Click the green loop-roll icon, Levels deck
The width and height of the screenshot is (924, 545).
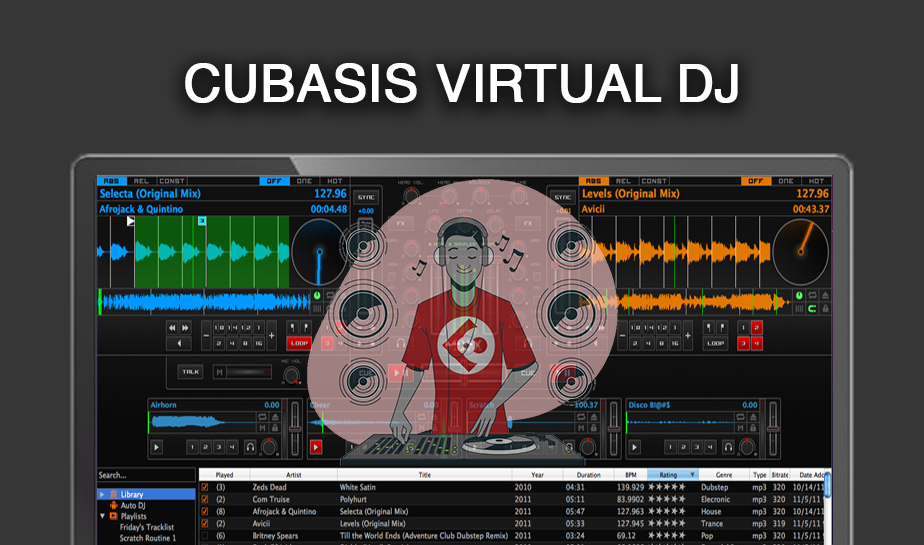[x=813, y=309]
